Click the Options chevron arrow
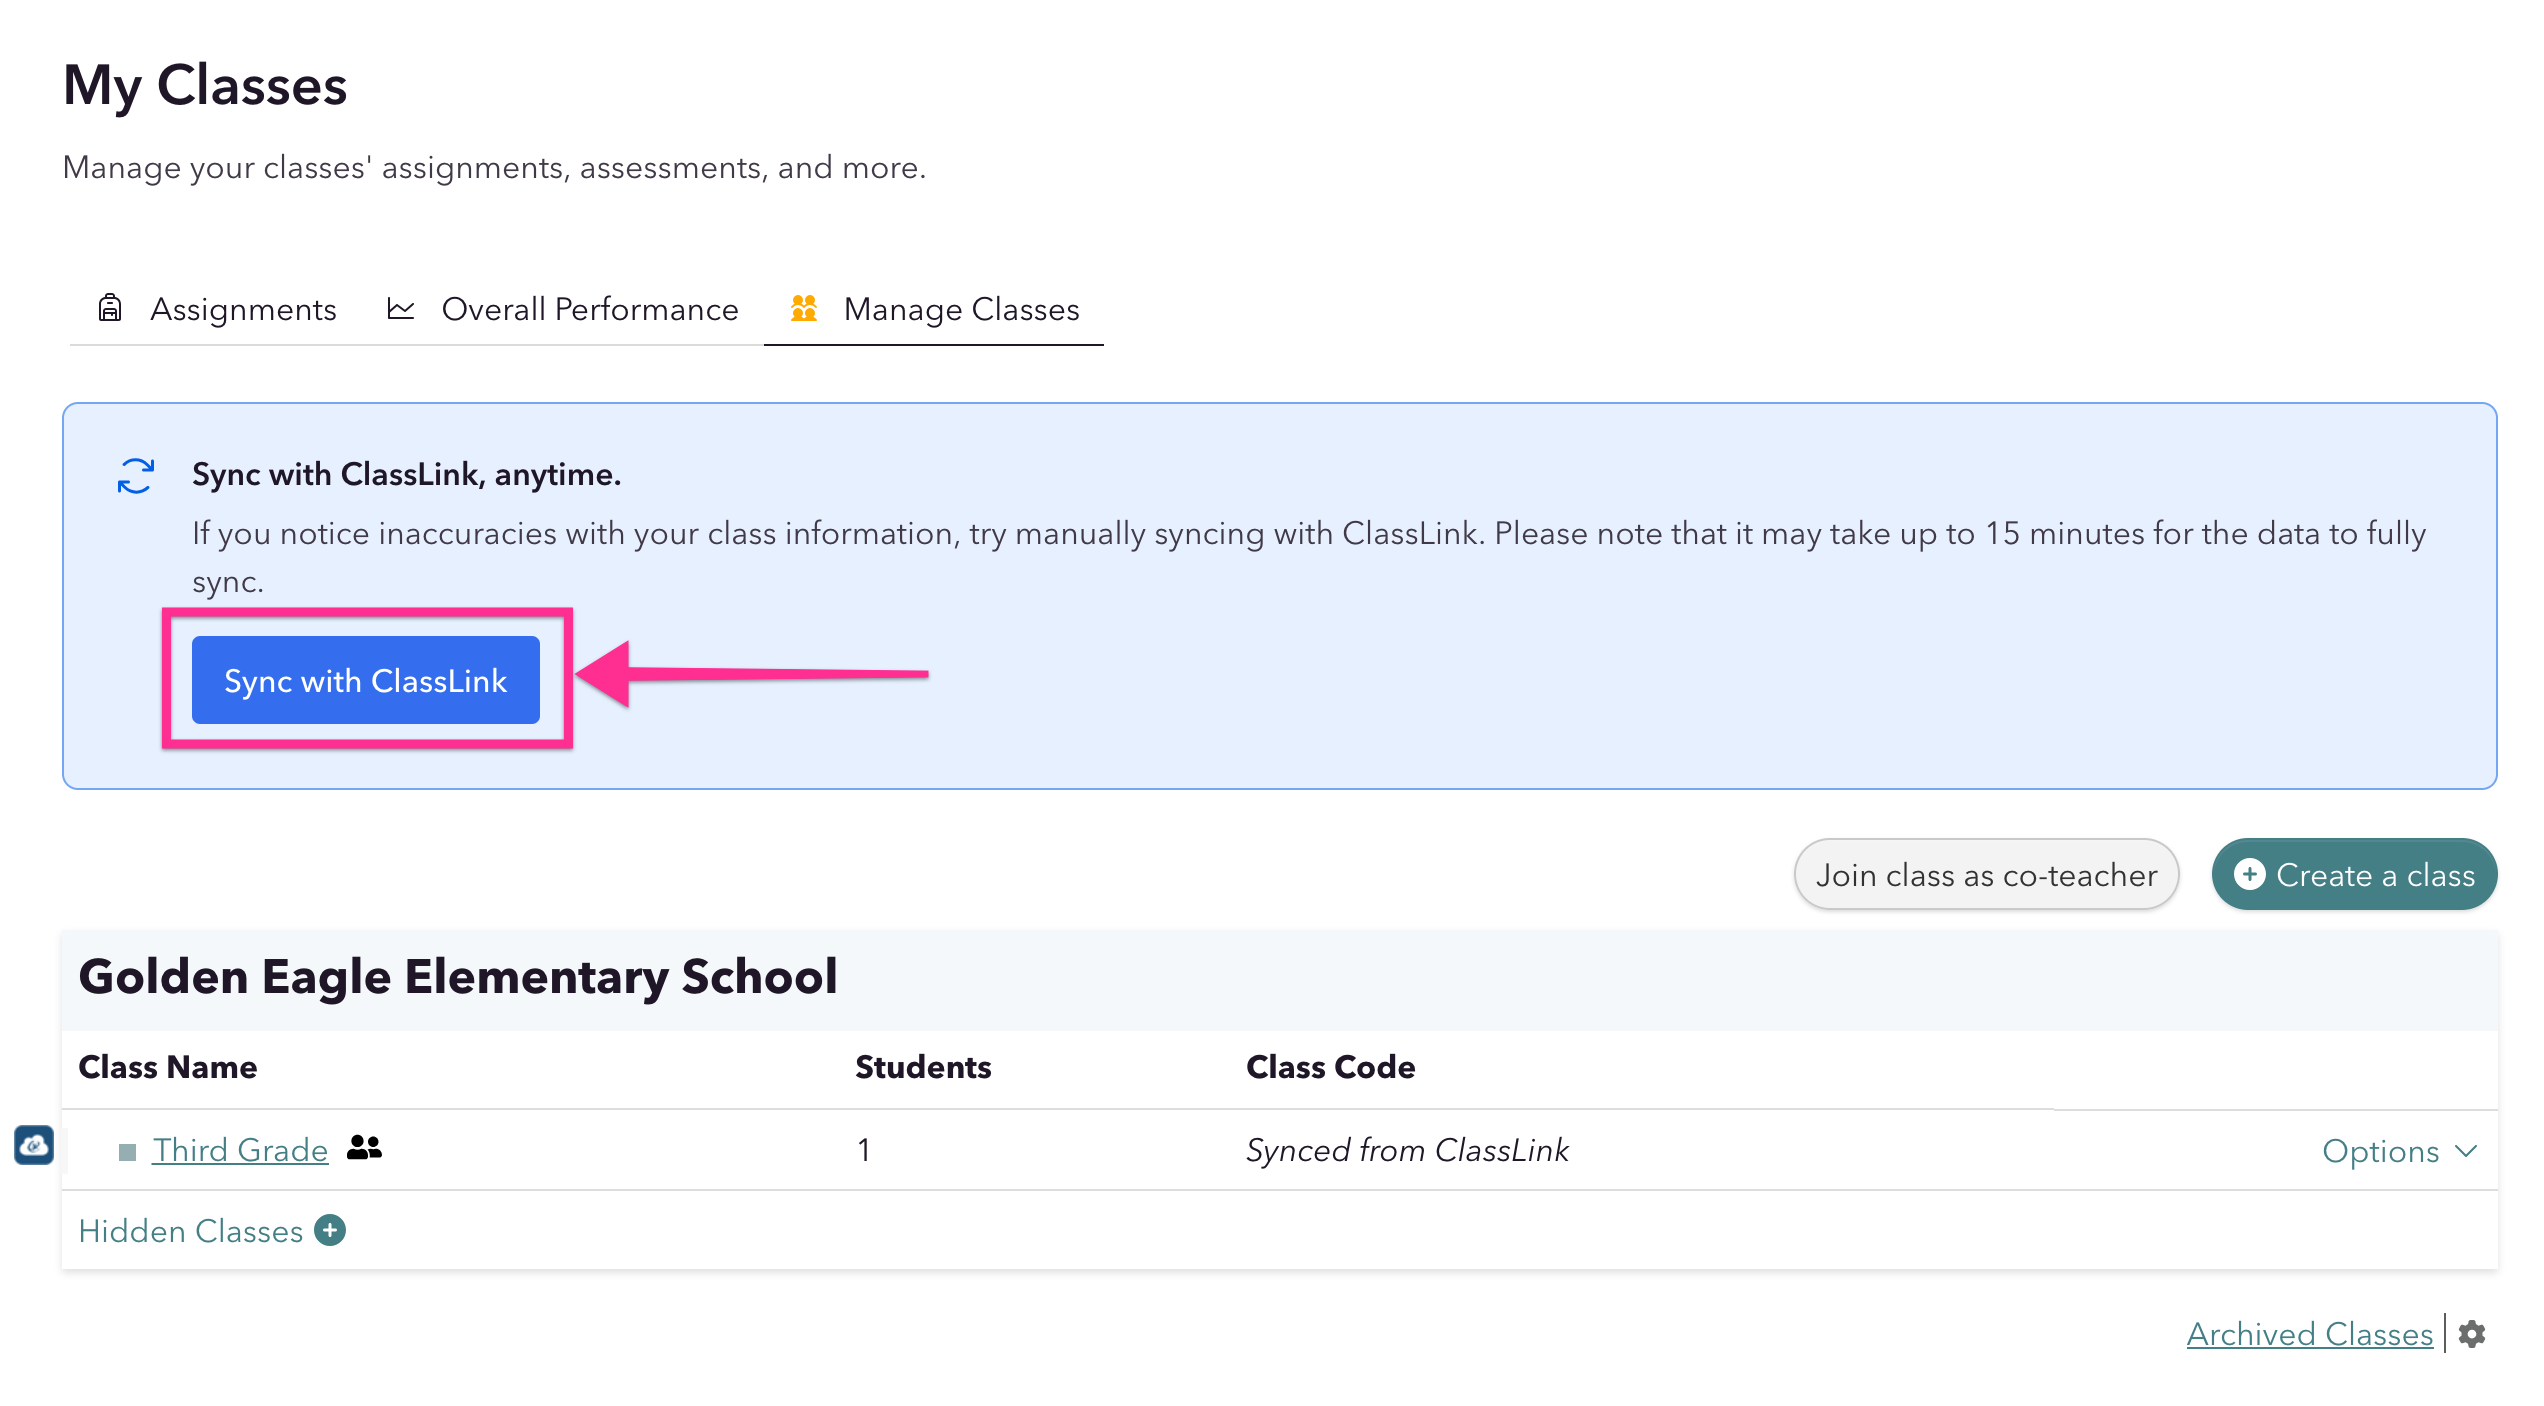2544x1406 pixels. coord(2466,1151)
